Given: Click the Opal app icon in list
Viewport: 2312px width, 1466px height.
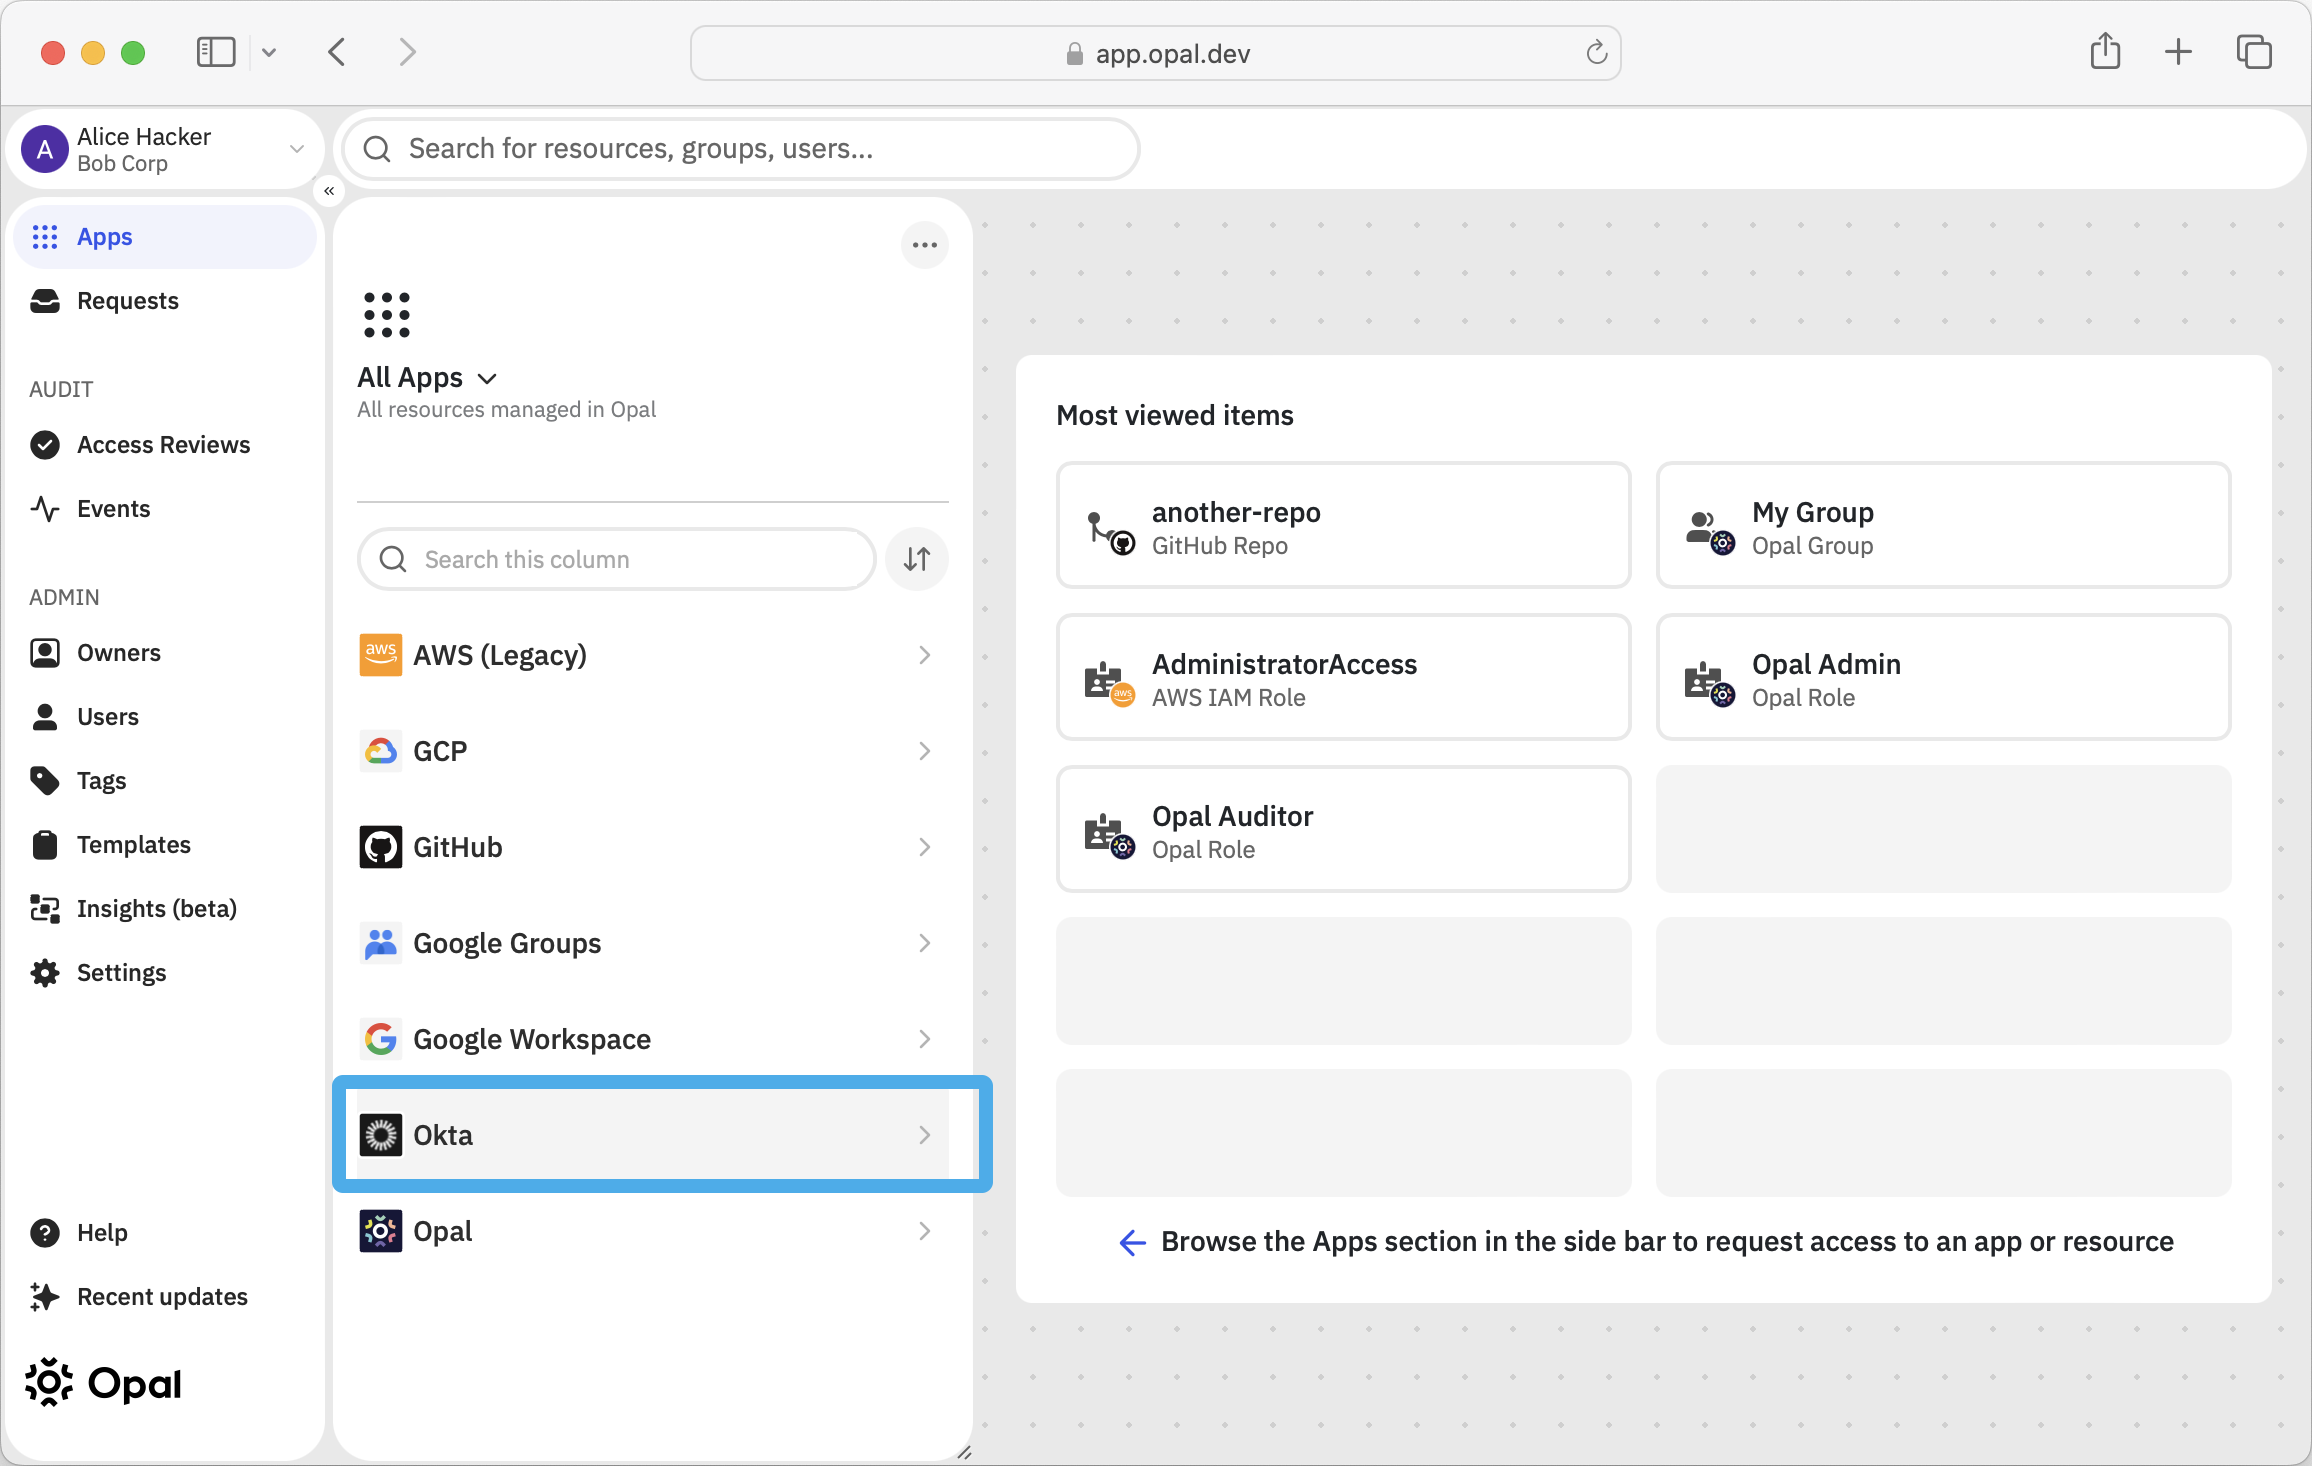Looking at the screenshot, I should pos(381,1231).
